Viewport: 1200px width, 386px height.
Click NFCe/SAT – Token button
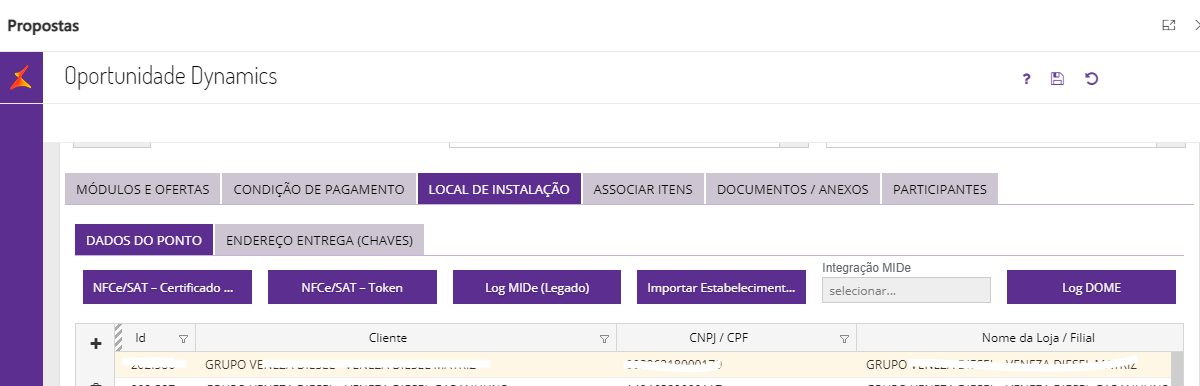click(x=352, y=287)
